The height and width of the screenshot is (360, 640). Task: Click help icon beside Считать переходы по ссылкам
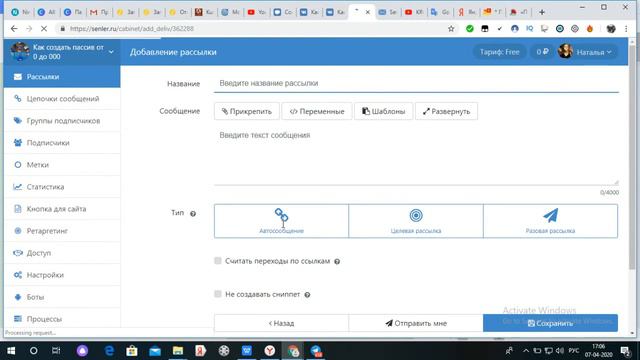coord(337,262)
